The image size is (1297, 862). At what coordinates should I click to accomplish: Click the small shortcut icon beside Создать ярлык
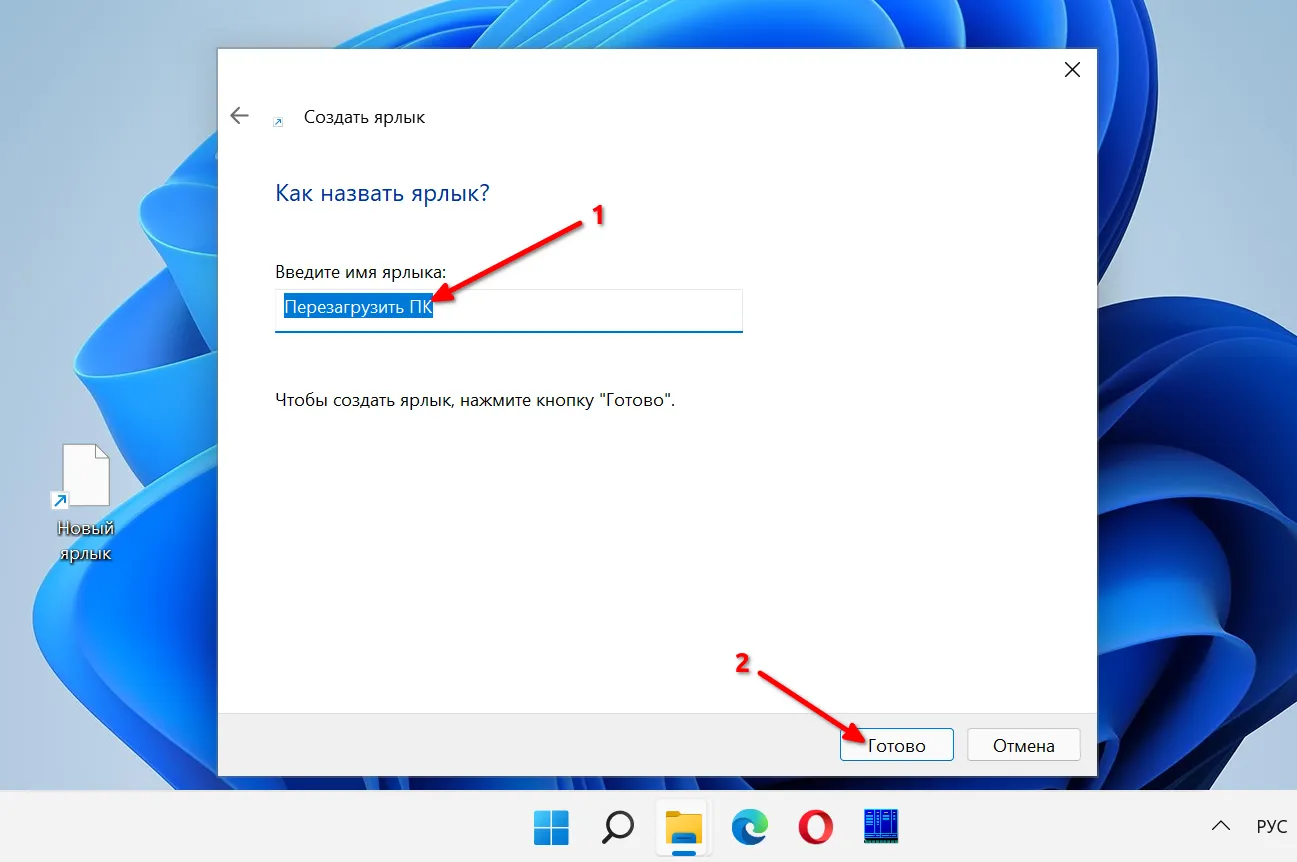click(278, 121)
